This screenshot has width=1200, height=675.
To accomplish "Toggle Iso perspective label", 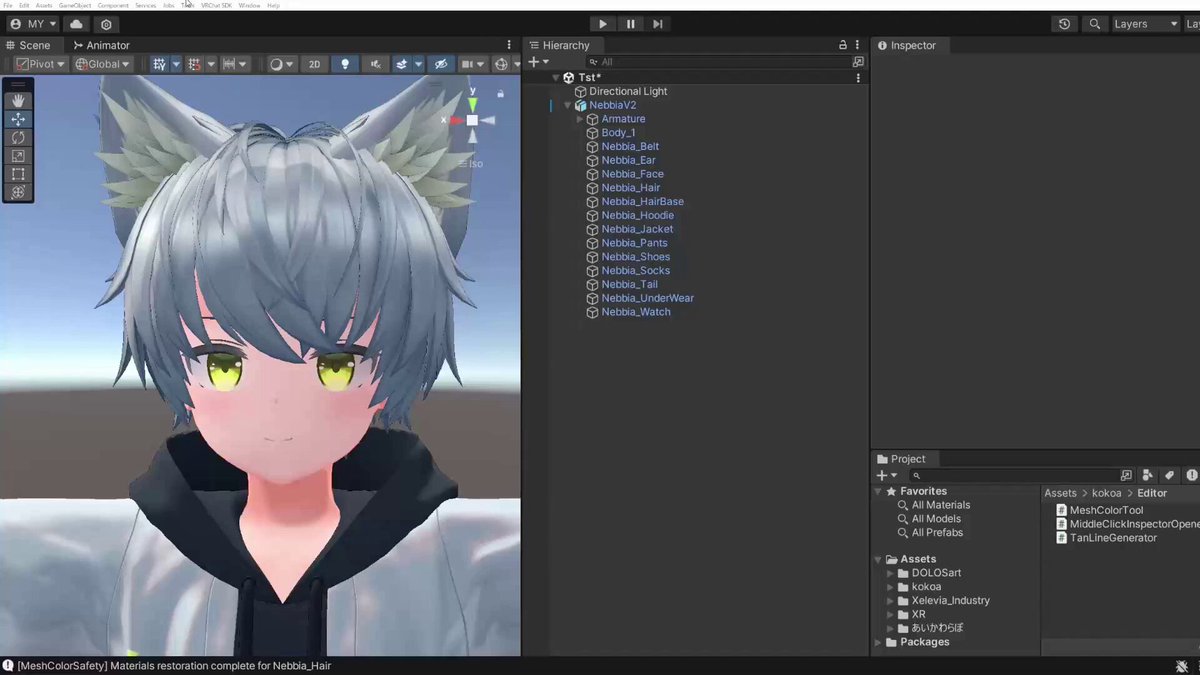I will click(x=476, y=164).
